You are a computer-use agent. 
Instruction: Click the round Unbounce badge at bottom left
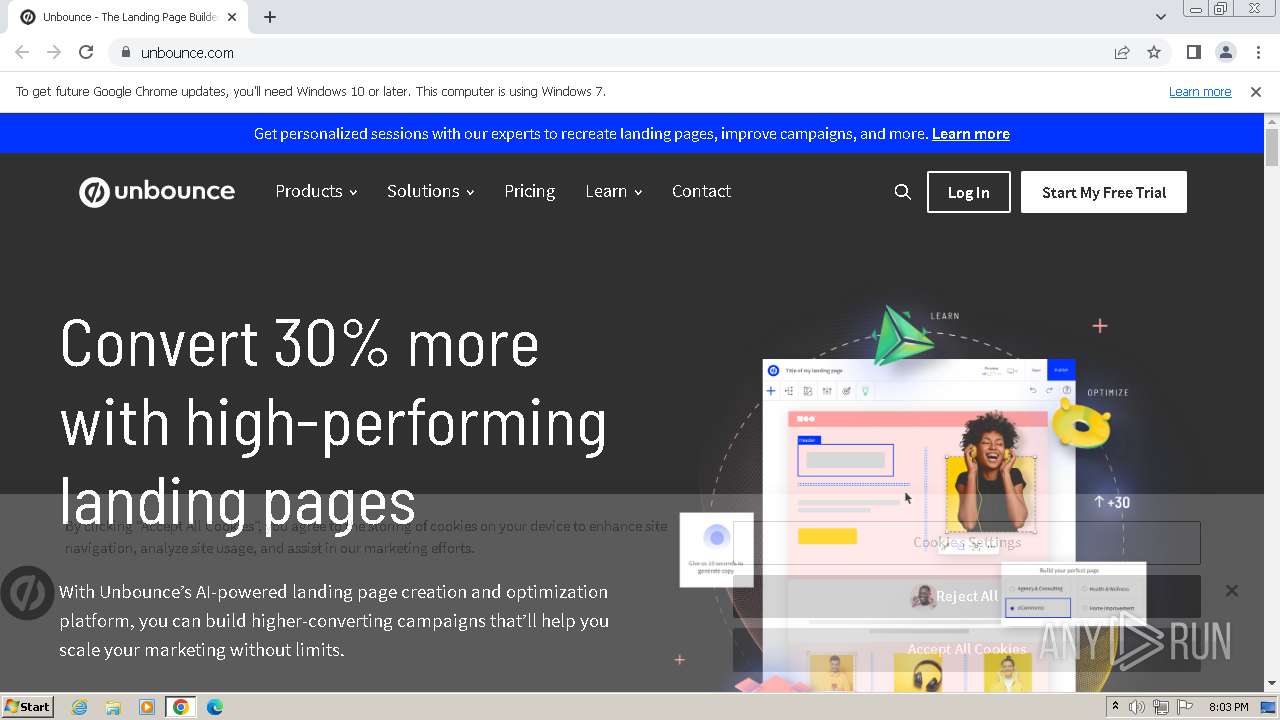[27, 593]
